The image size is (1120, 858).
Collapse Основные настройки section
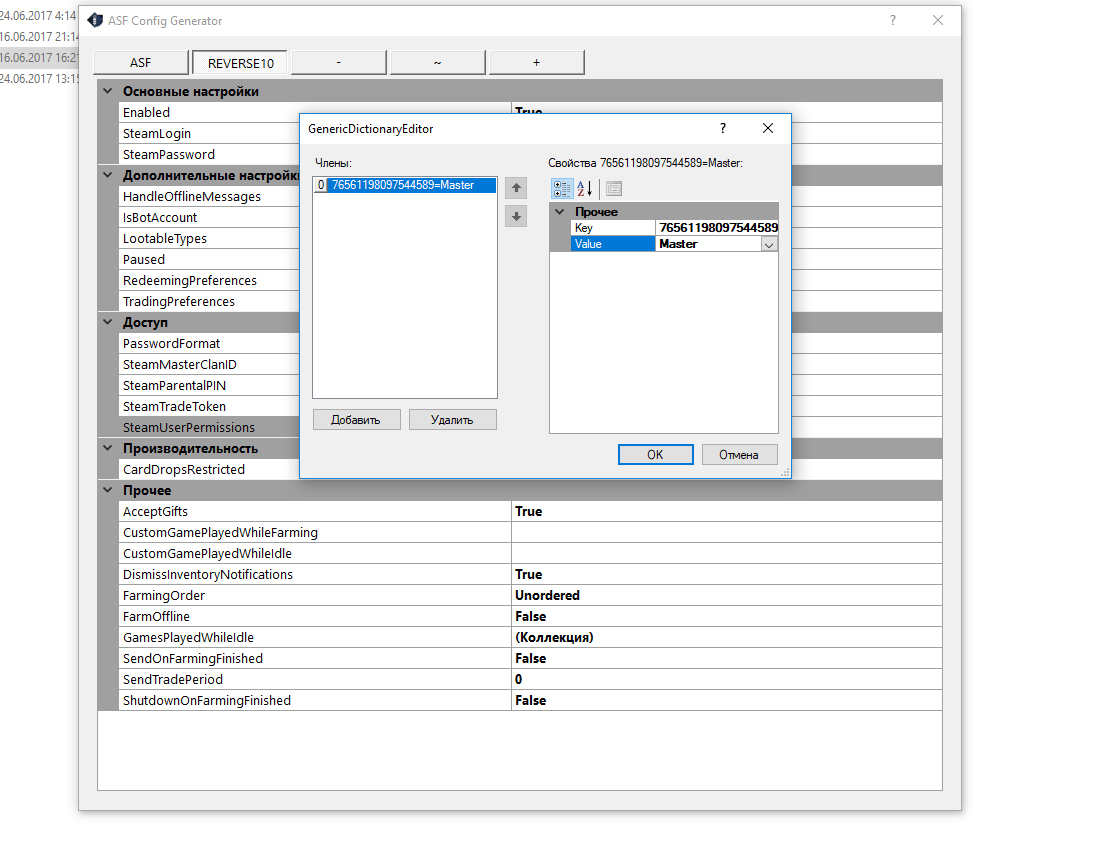pyautogui.click(x=108, y=91)
